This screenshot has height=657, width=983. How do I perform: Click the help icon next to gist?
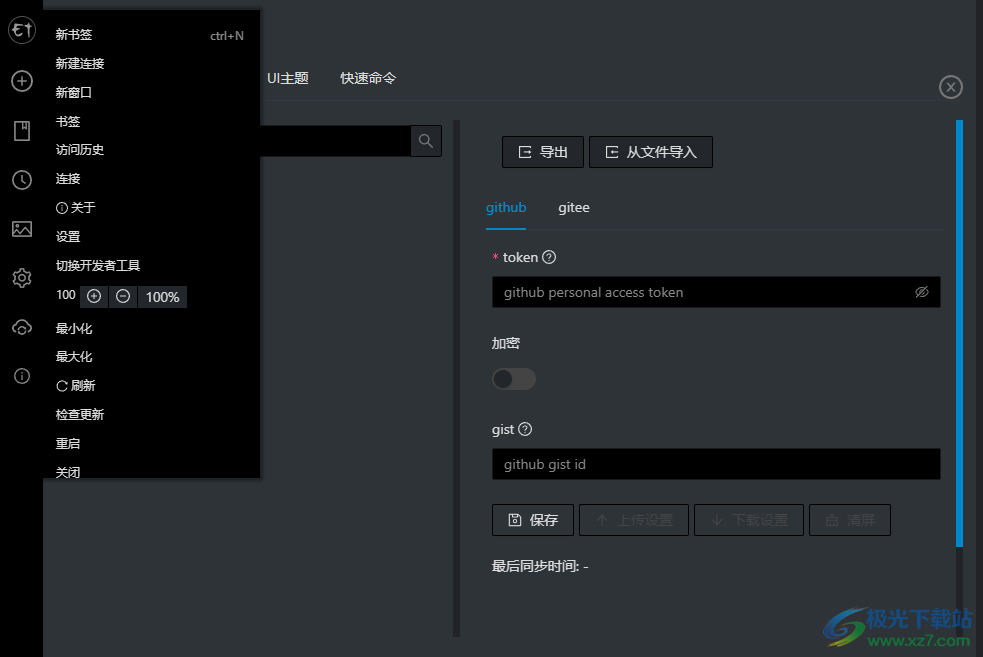525,429
